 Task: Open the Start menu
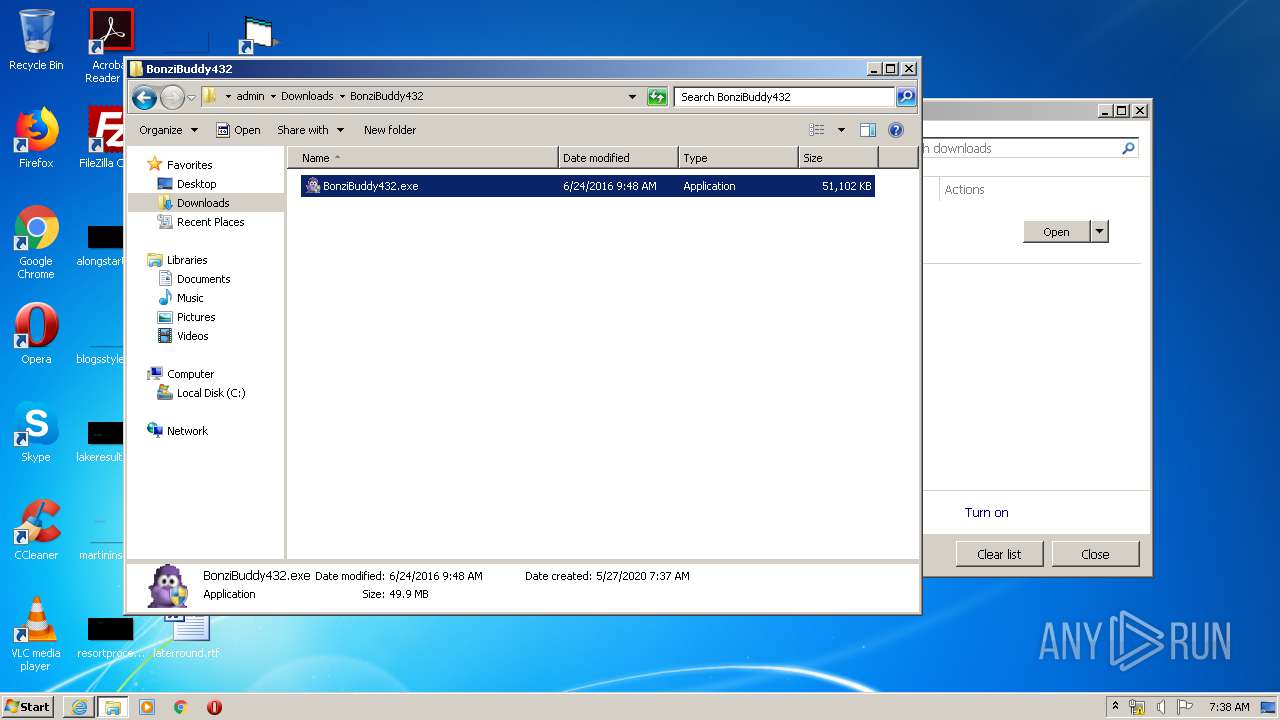pyautogui.click(x=28, y=707)
